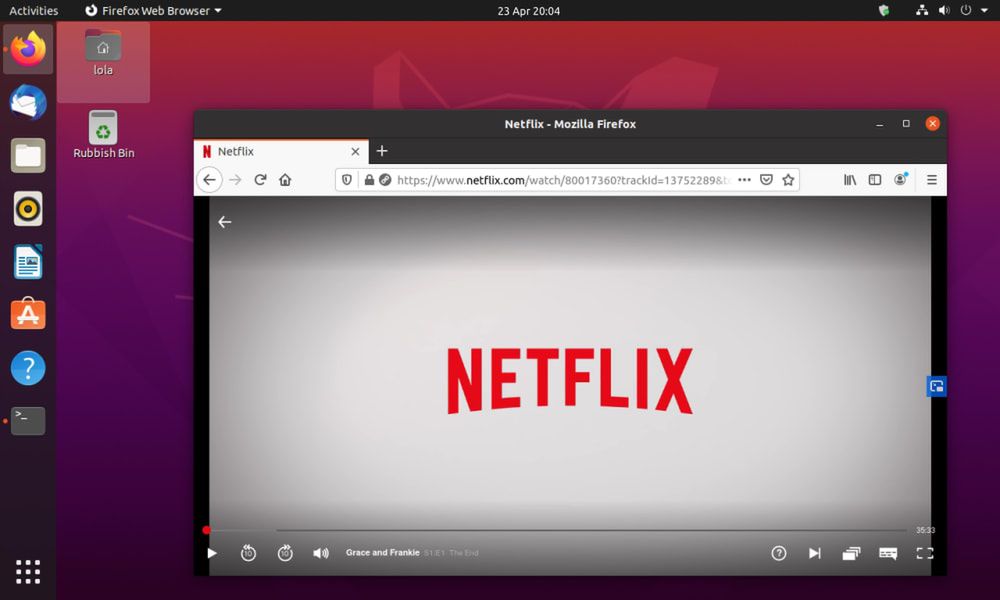The image size is (1000, 600).
Task: Click the rewind 10 seconds icon
Action: pos(248,553)
